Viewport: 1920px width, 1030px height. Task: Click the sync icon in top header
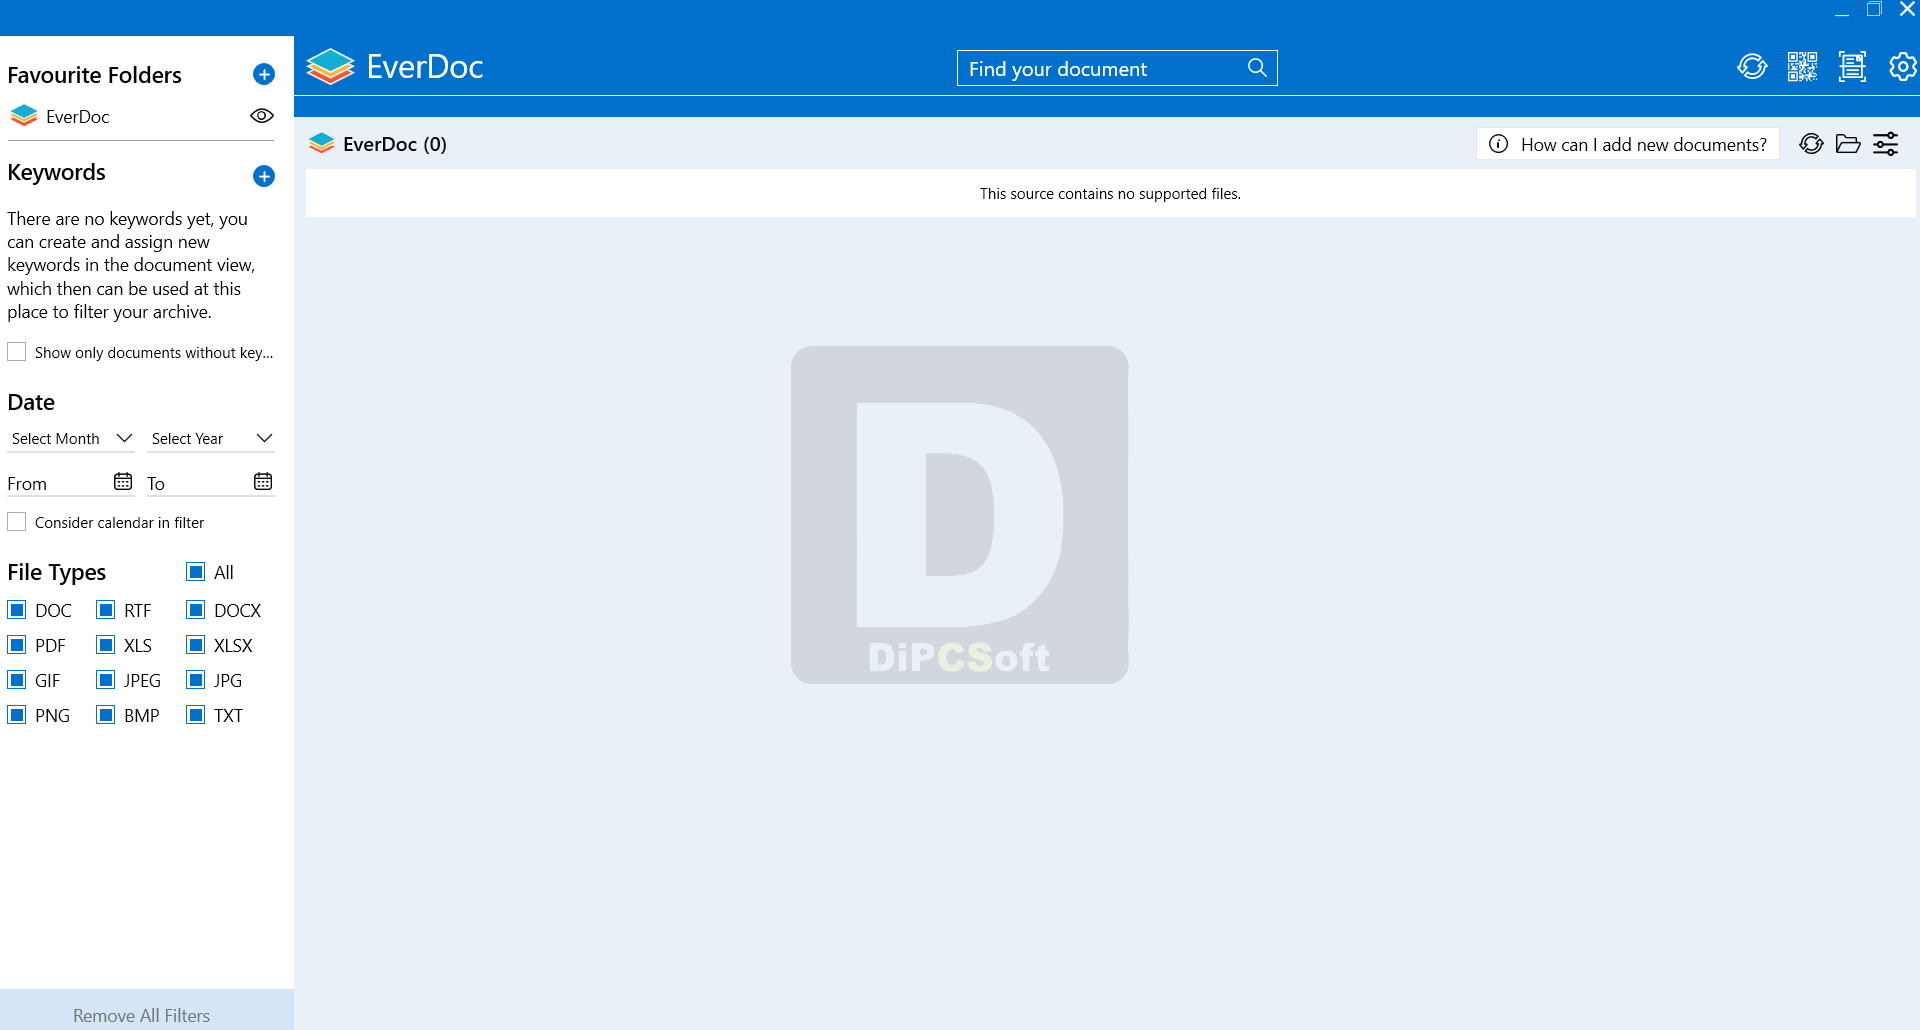point(1752,67)
